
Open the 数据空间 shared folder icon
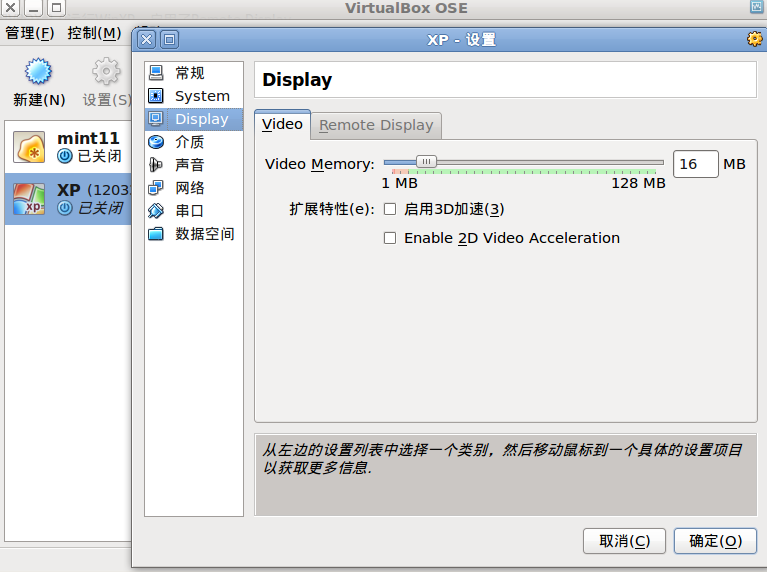(x=156, y=234)
